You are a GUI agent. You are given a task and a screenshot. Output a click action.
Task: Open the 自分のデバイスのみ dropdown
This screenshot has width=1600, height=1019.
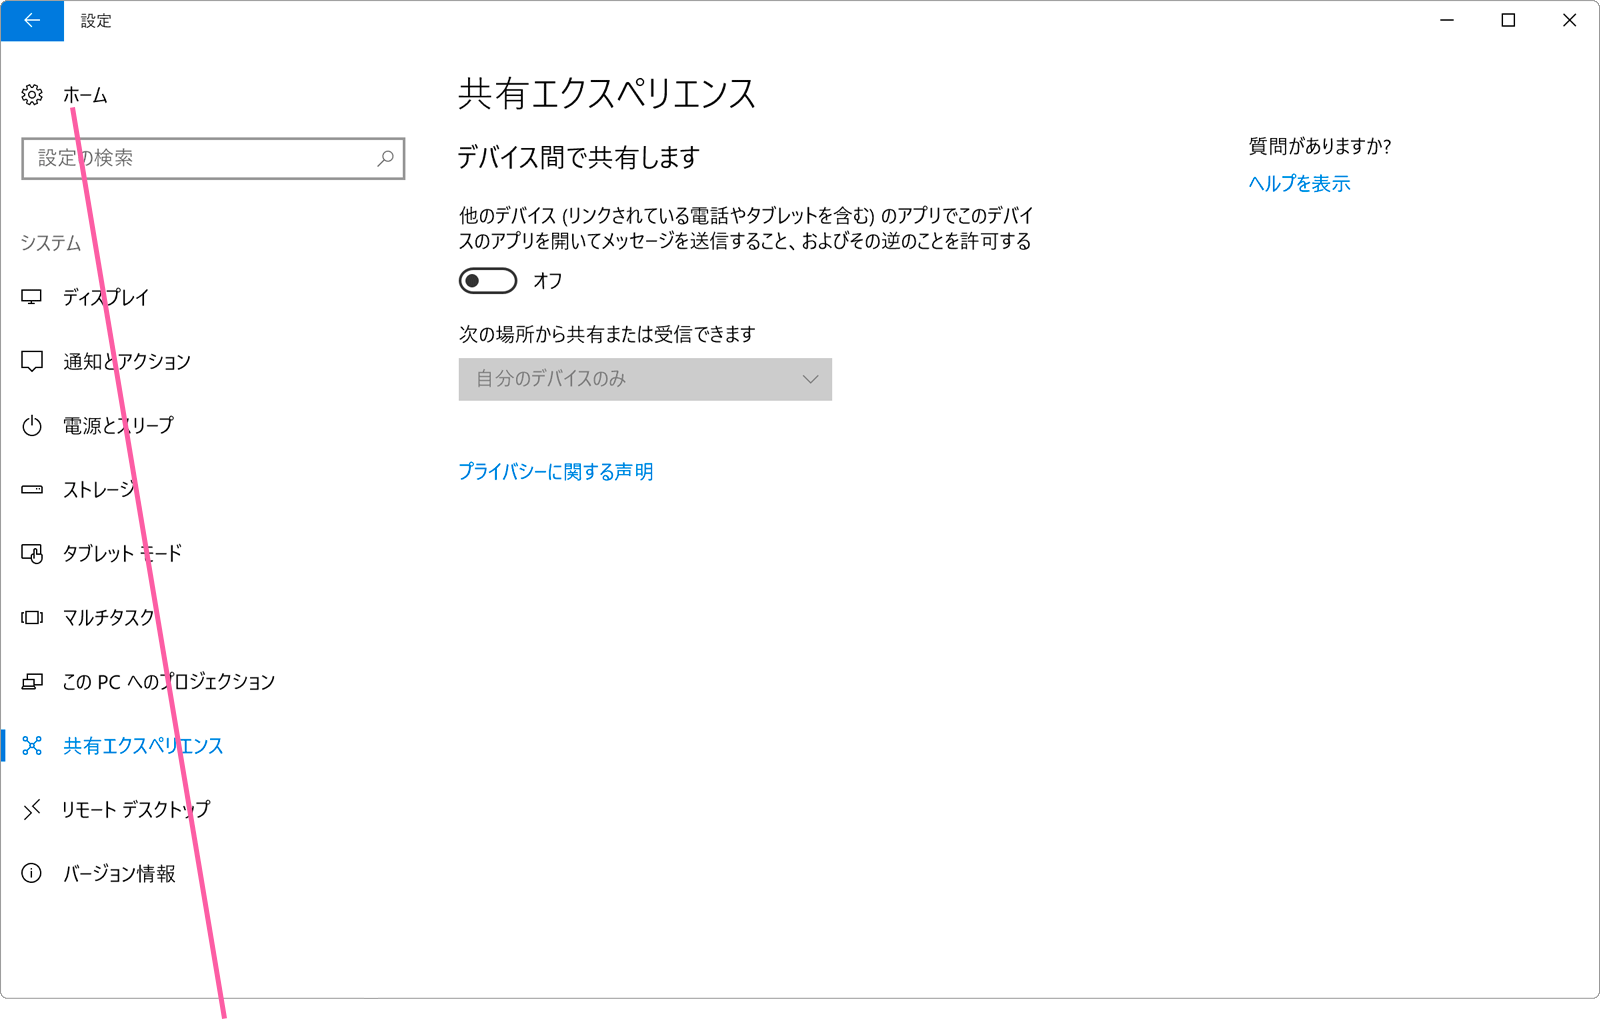(645, 379)
